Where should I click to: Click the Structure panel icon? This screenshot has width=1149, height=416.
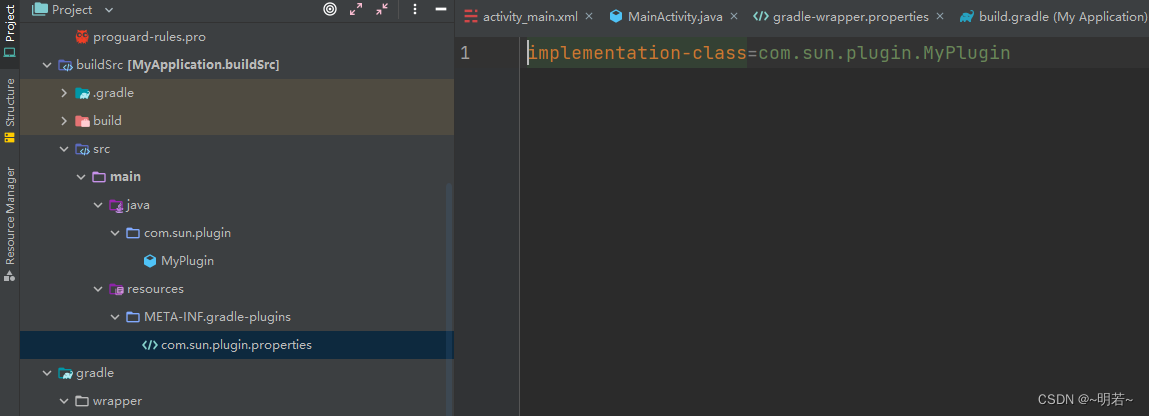pyautogui.click(x=10, y=137)
